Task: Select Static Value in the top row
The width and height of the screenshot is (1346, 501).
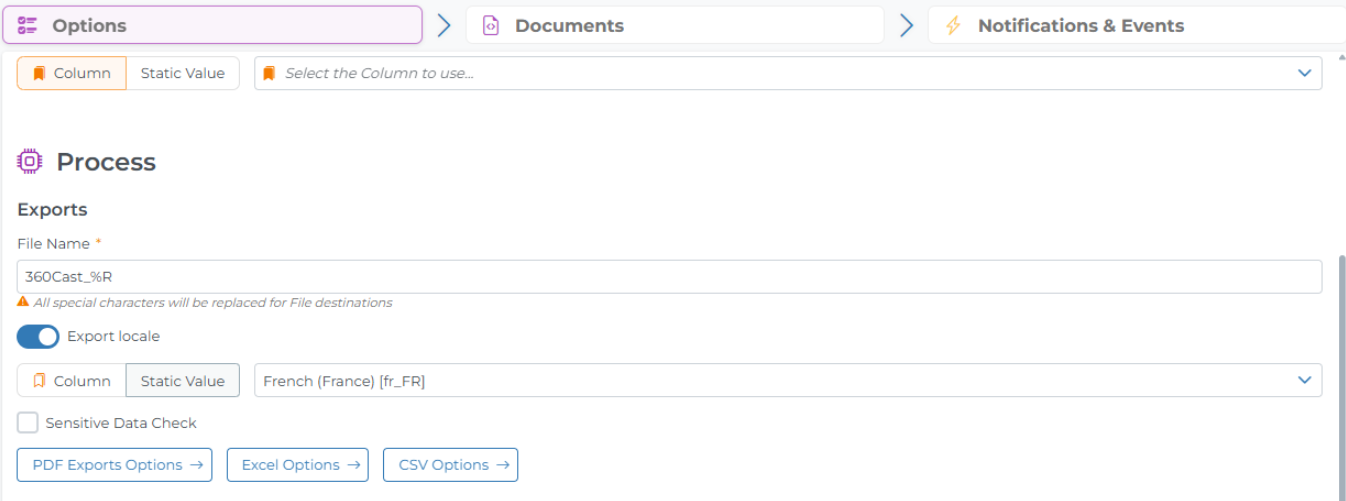Action: point(183,73)
